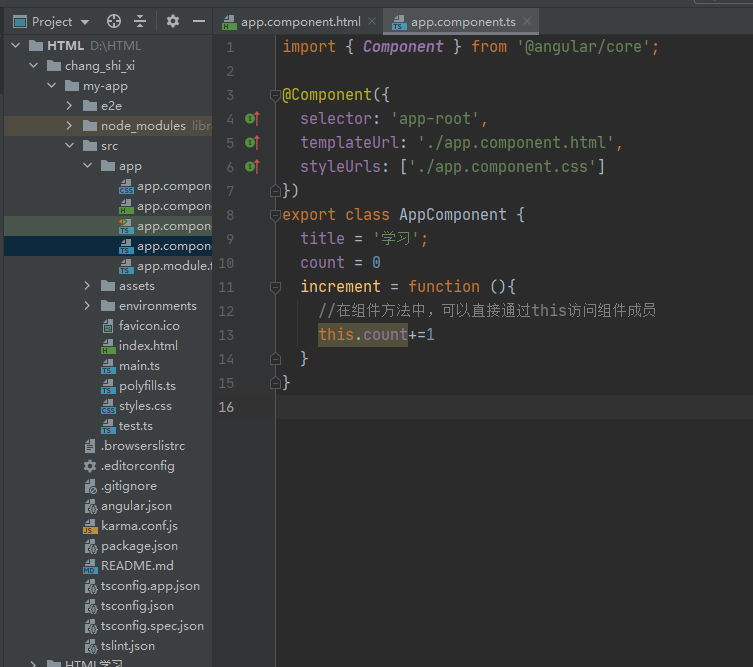Expand the e2e folder
This screenshot has height=667, width=753.
69,106
